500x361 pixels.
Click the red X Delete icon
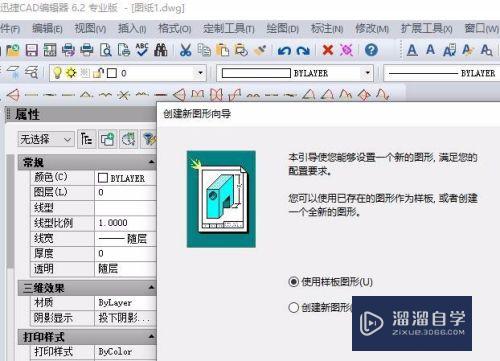click(x=328, y=50)
